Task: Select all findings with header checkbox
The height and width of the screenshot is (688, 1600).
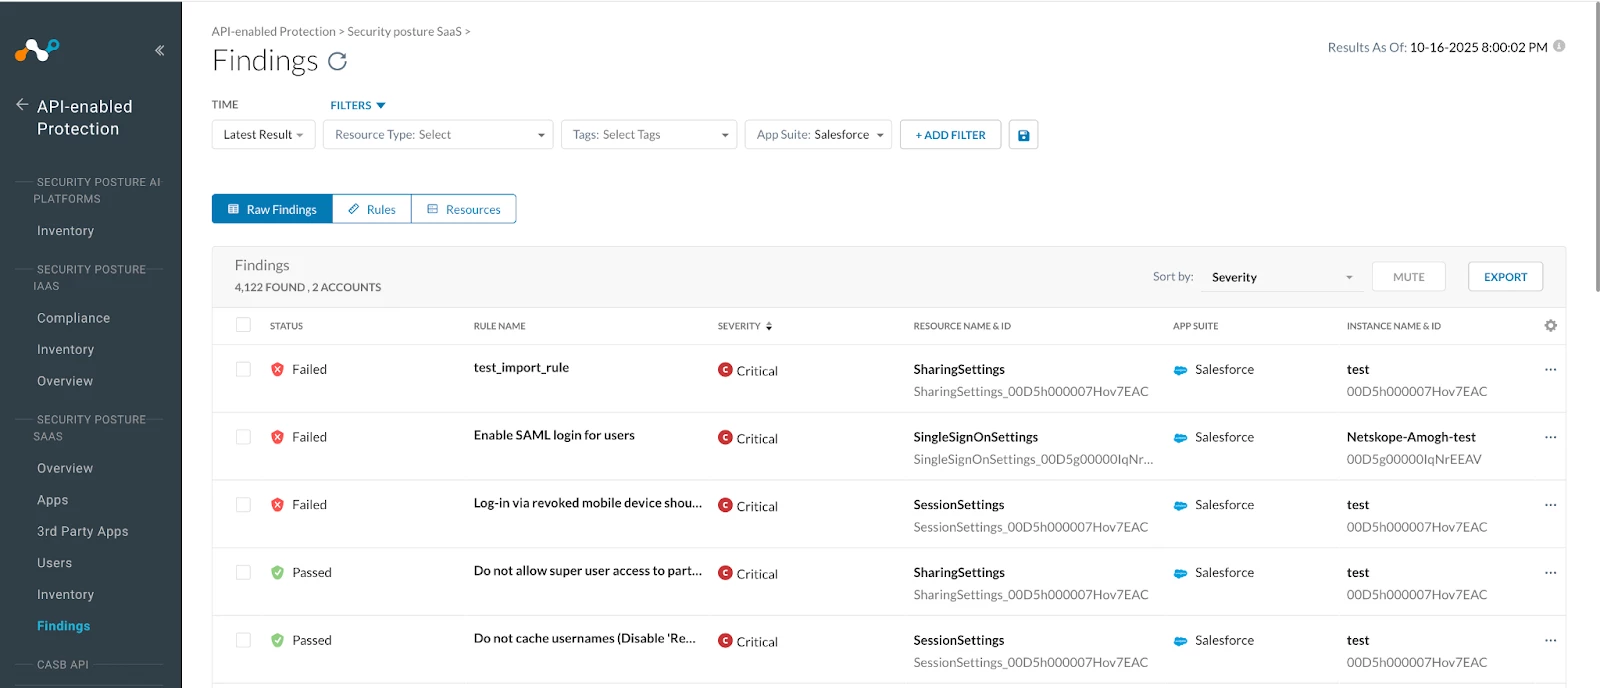Action: tap(243, 325)
